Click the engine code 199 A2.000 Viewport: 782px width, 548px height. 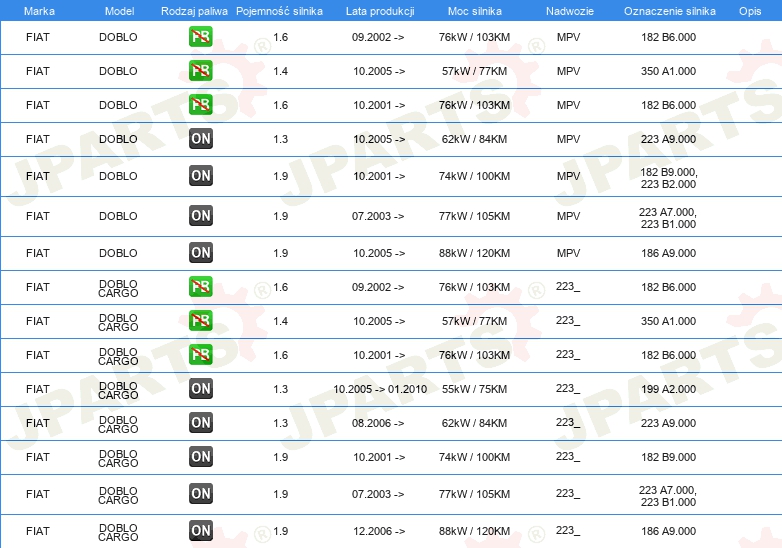tap(668, 389)
